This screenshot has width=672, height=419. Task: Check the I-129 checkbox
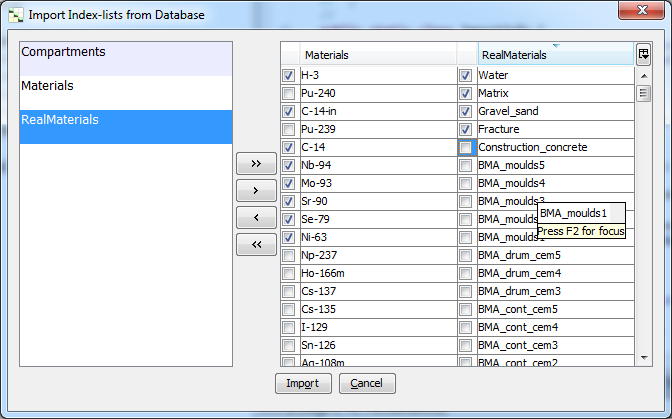coord(288,328)
